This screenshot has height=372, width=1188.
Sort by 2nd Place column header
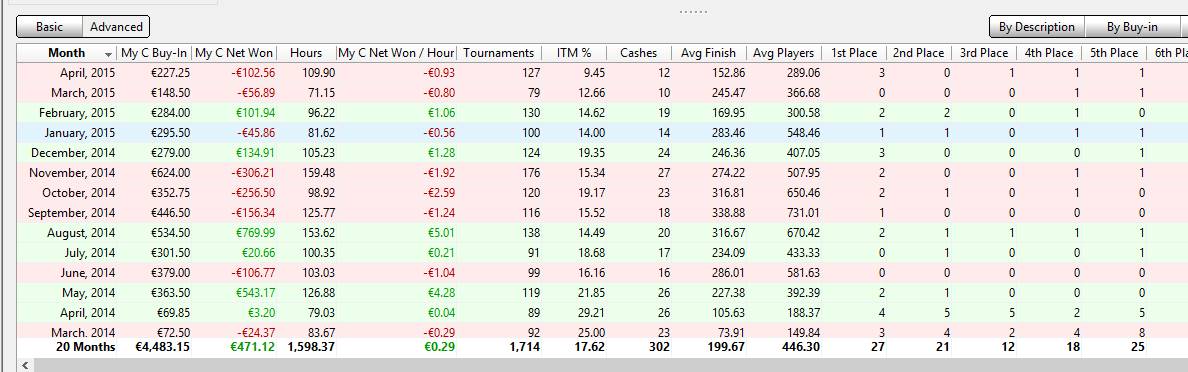918,53
